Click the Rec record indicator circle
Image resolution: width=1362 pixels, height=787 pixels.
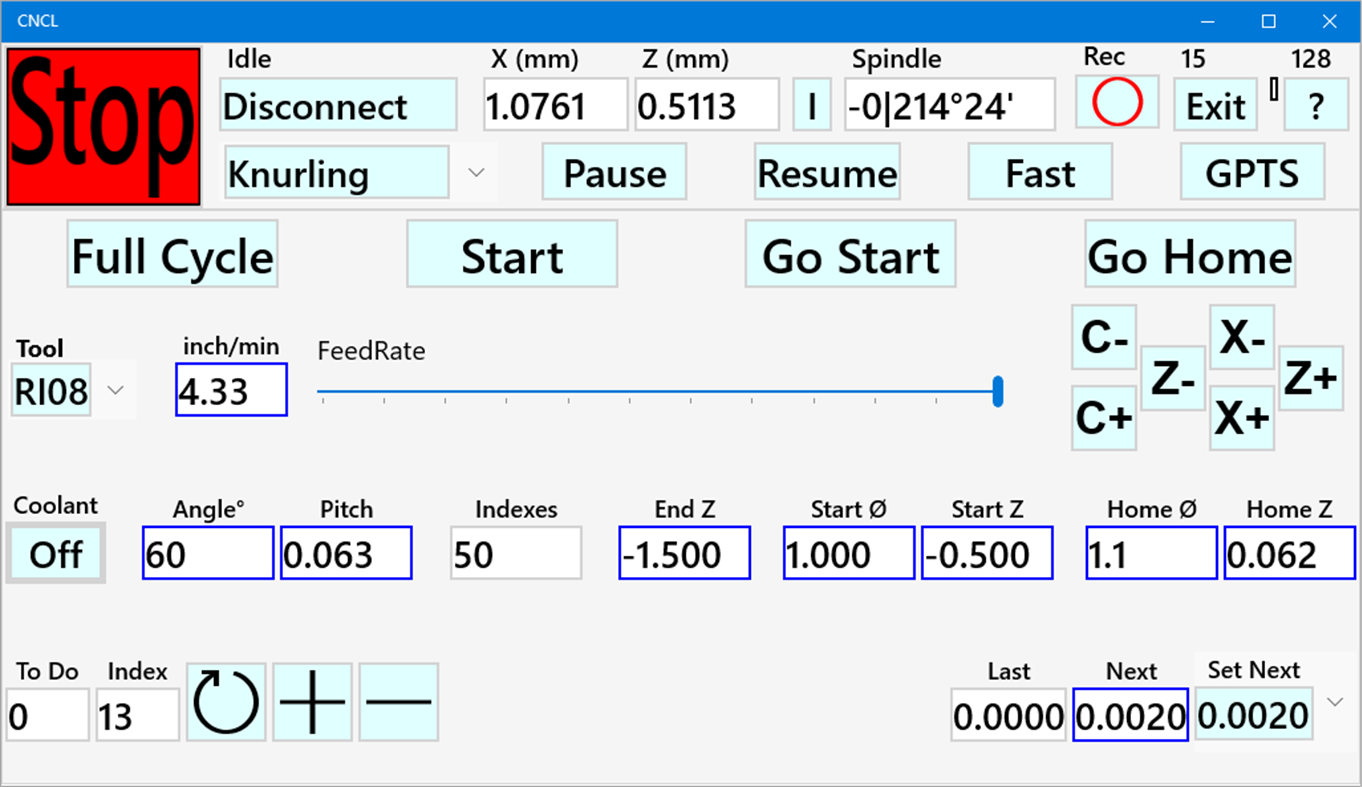pos(1116,102)
